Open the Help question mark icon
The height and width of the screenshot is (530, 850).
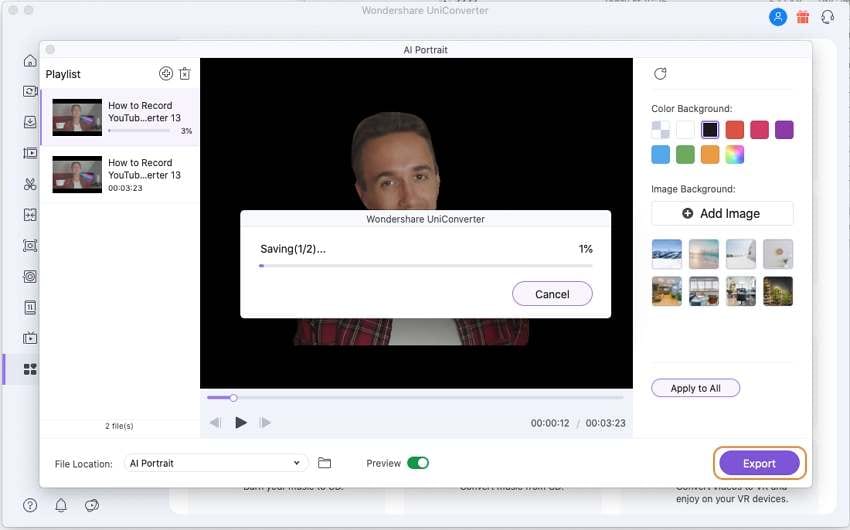tap(30, 505)
